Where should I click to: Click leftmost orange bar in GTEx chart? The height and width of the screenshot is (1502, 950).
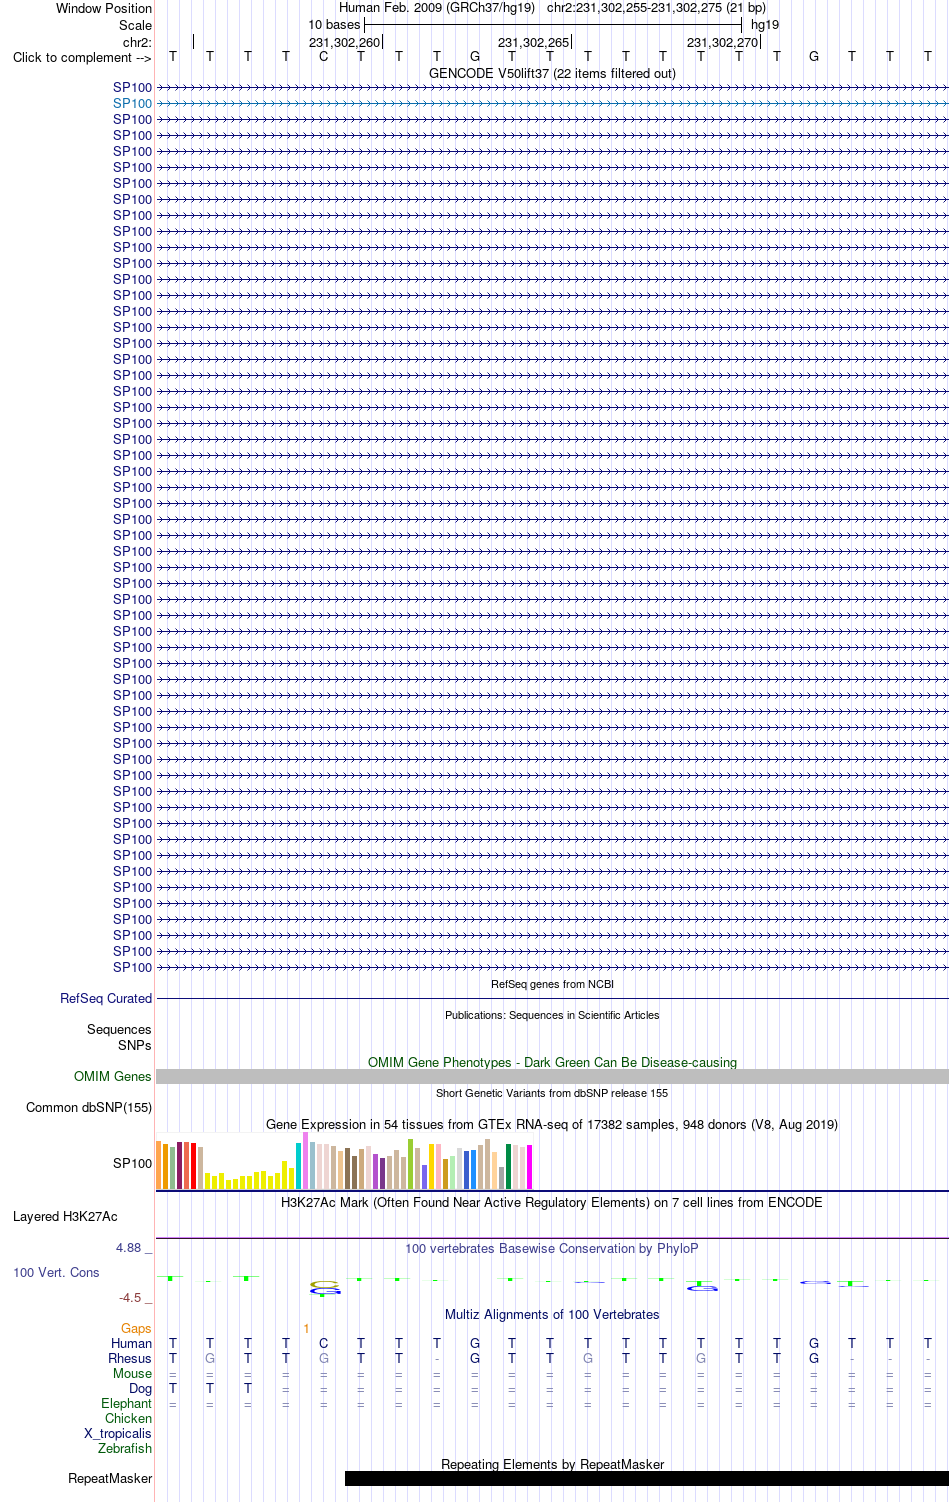coord(159,1165)
